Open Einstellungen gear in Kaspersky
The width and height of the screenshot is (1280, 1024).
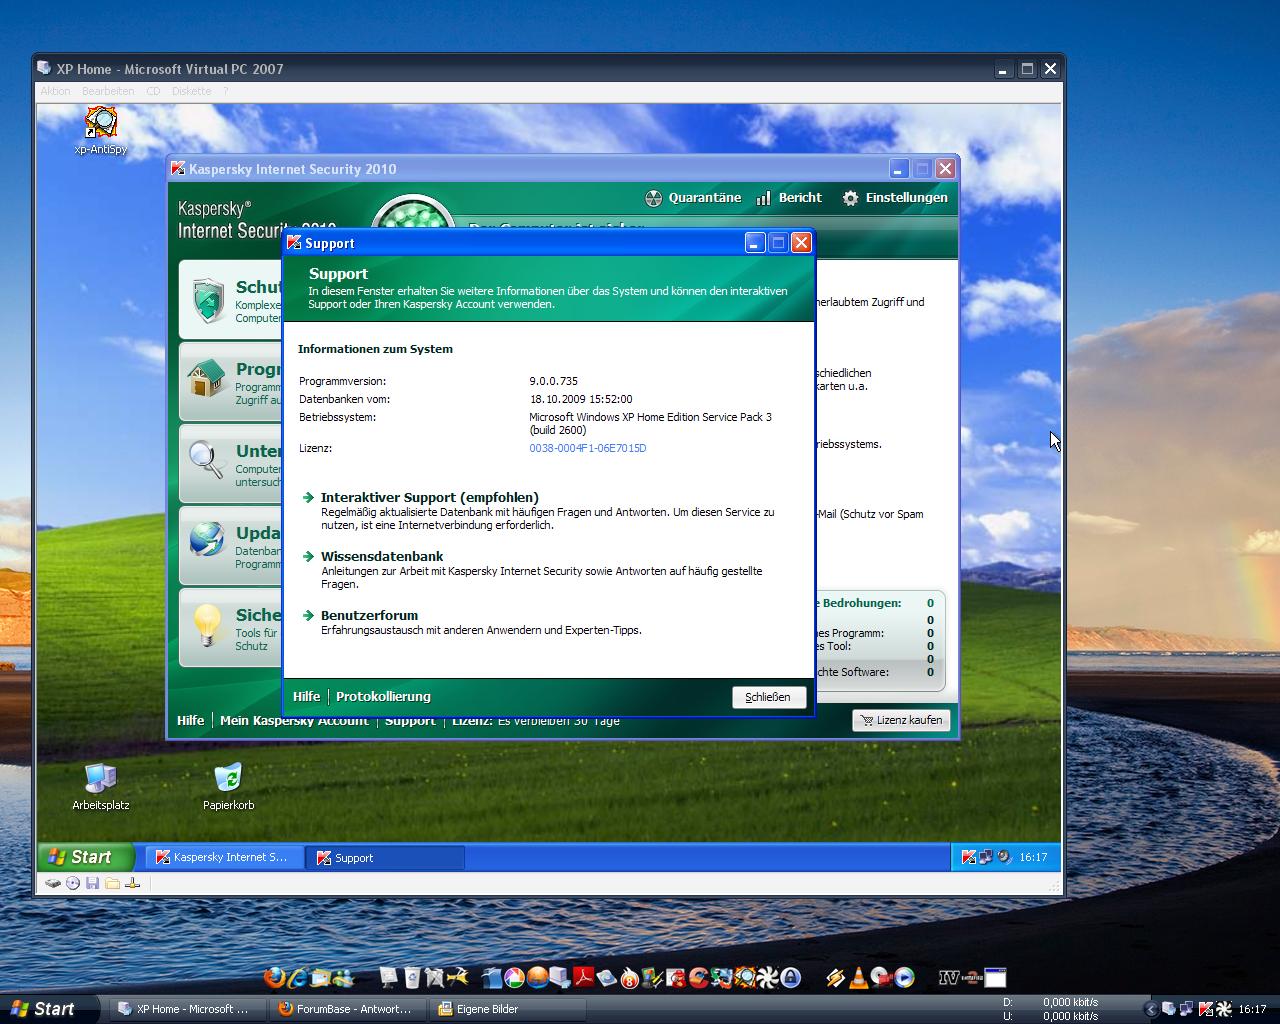pos(895,198)
